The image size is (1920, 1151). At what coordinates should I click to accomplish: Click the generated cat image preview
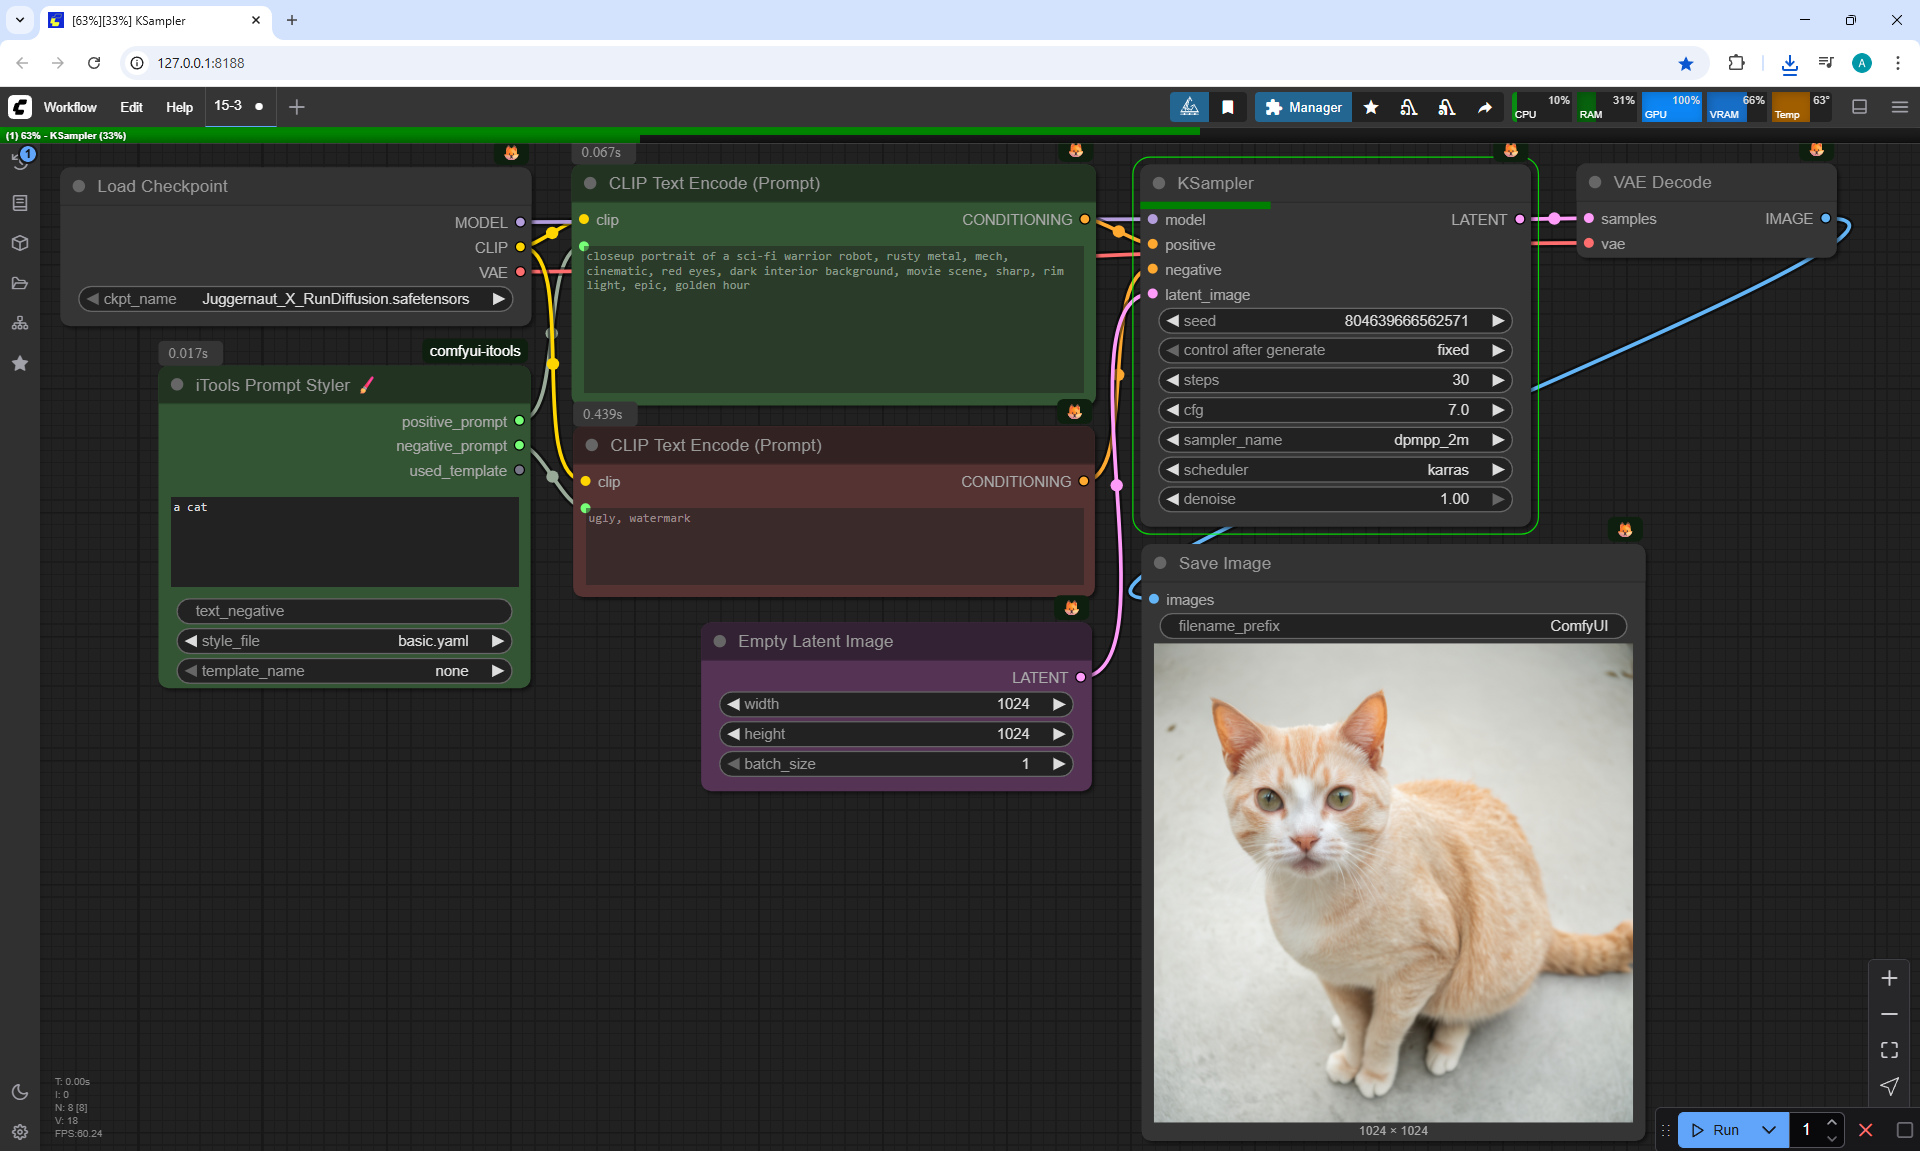(x=1393, y=882)
